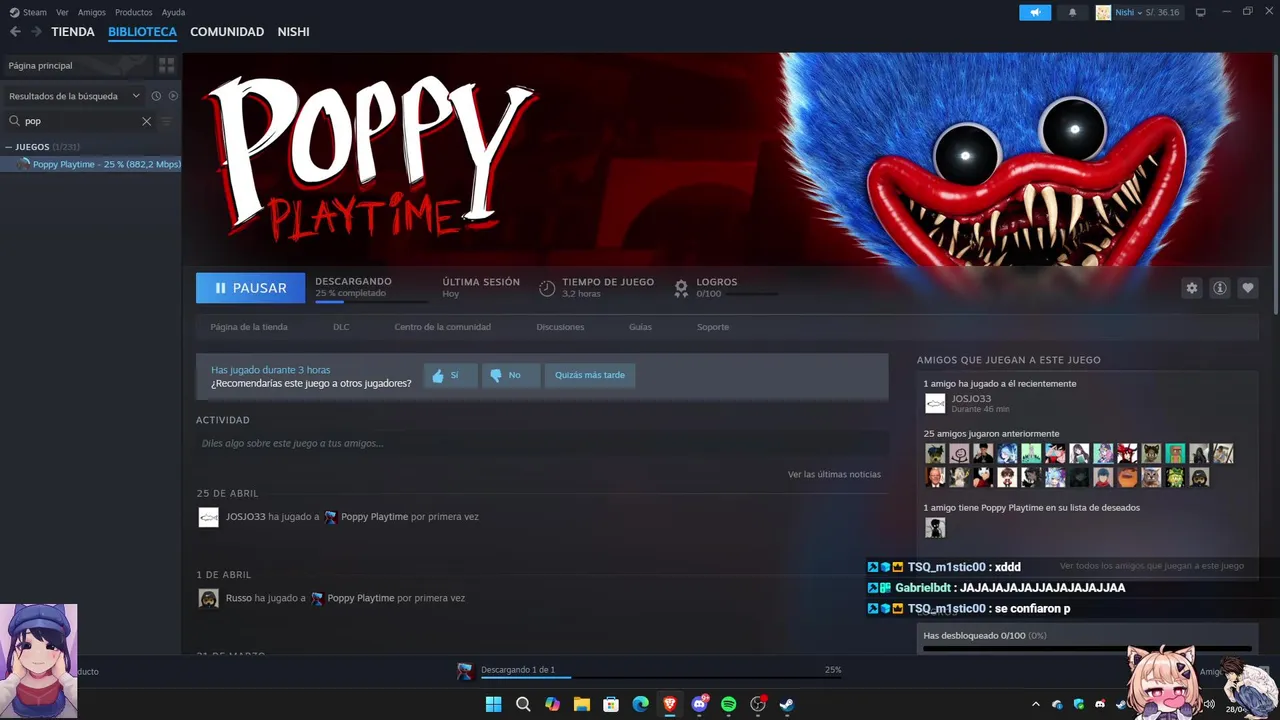The image size is (1280, 720).
Task: Click the activity post field Diles algo
Action: (541, 443)
